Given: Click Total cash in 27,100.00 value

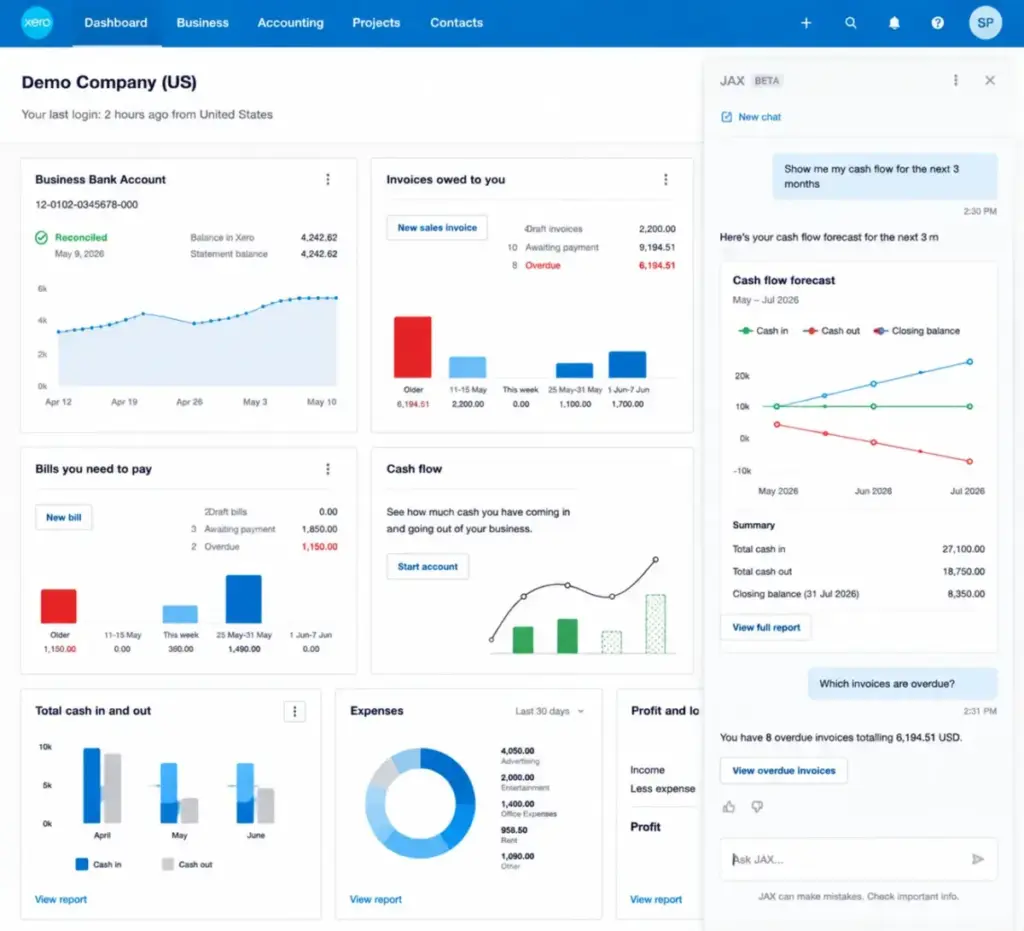Looking at the screenshot, I should click(x=963, y=549).
